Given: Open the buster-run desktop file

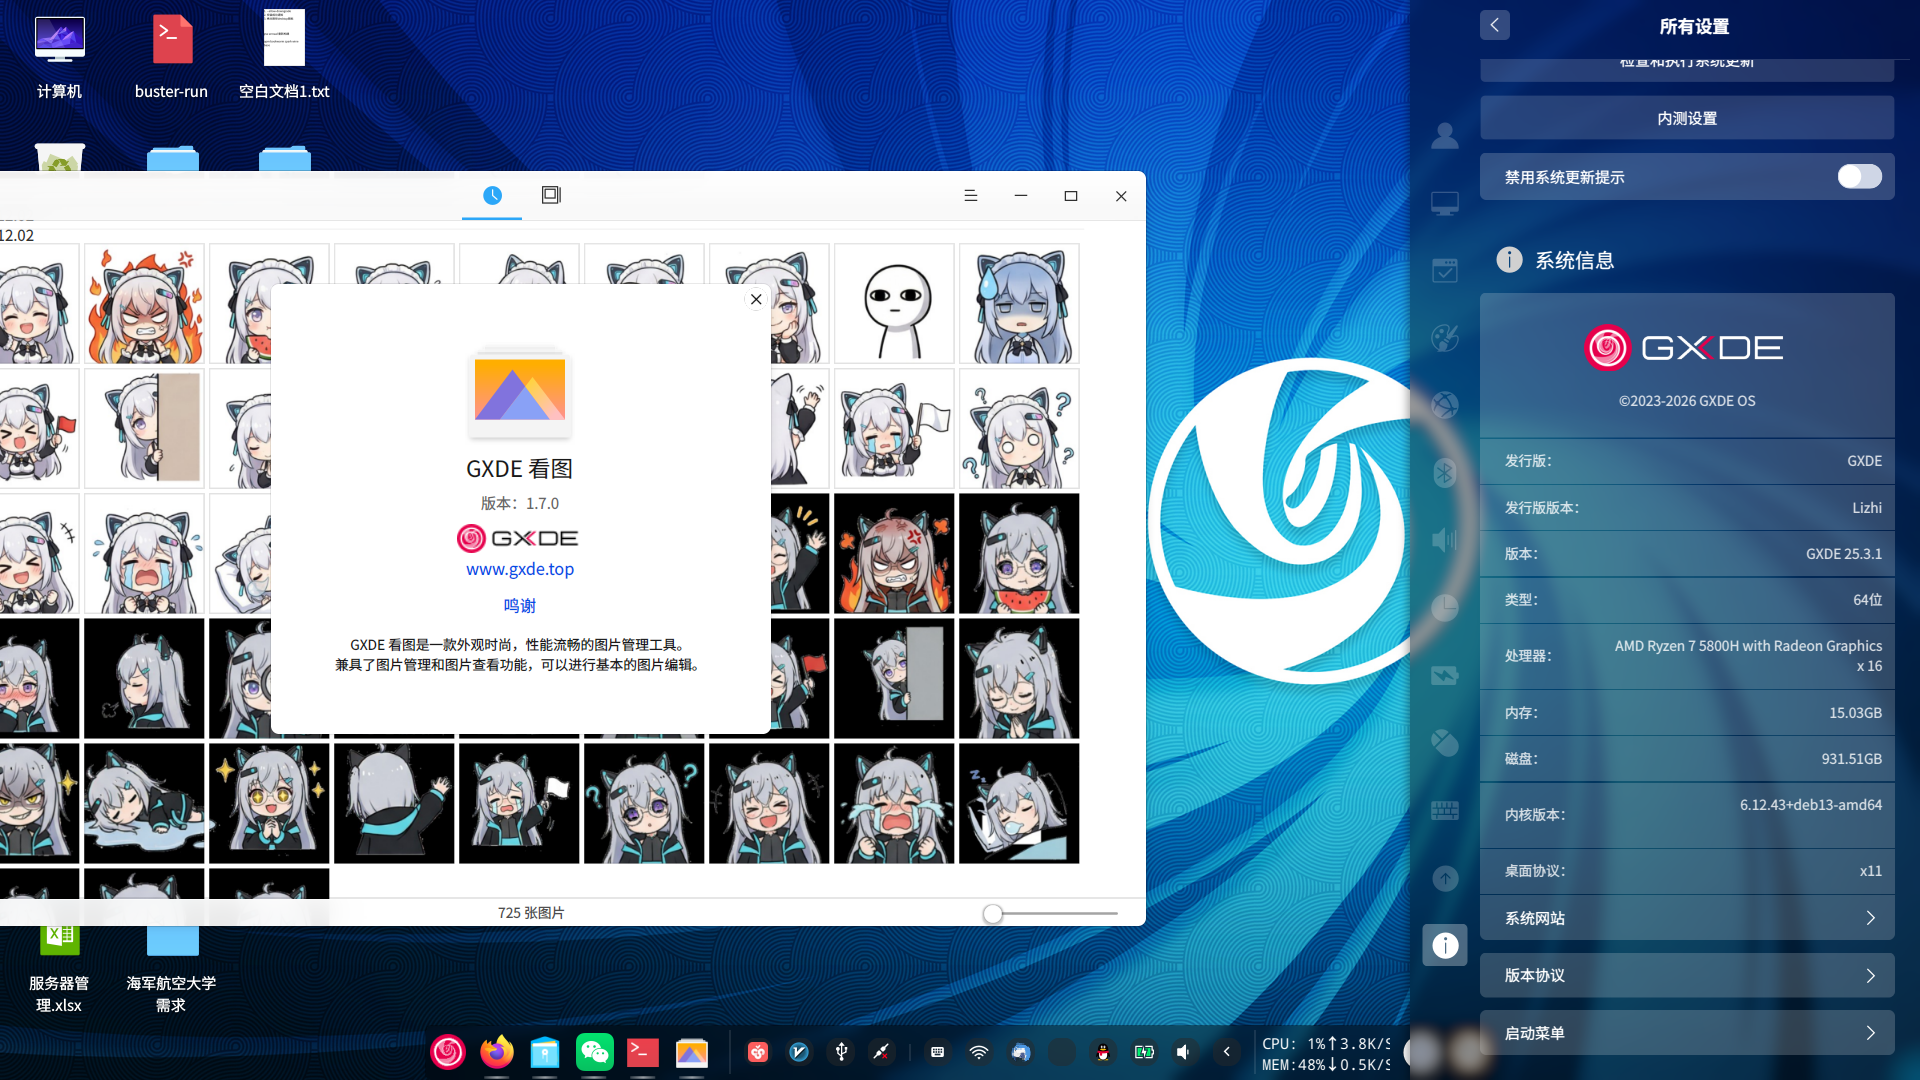Looking at the screenshot, I should click(171, 58).
